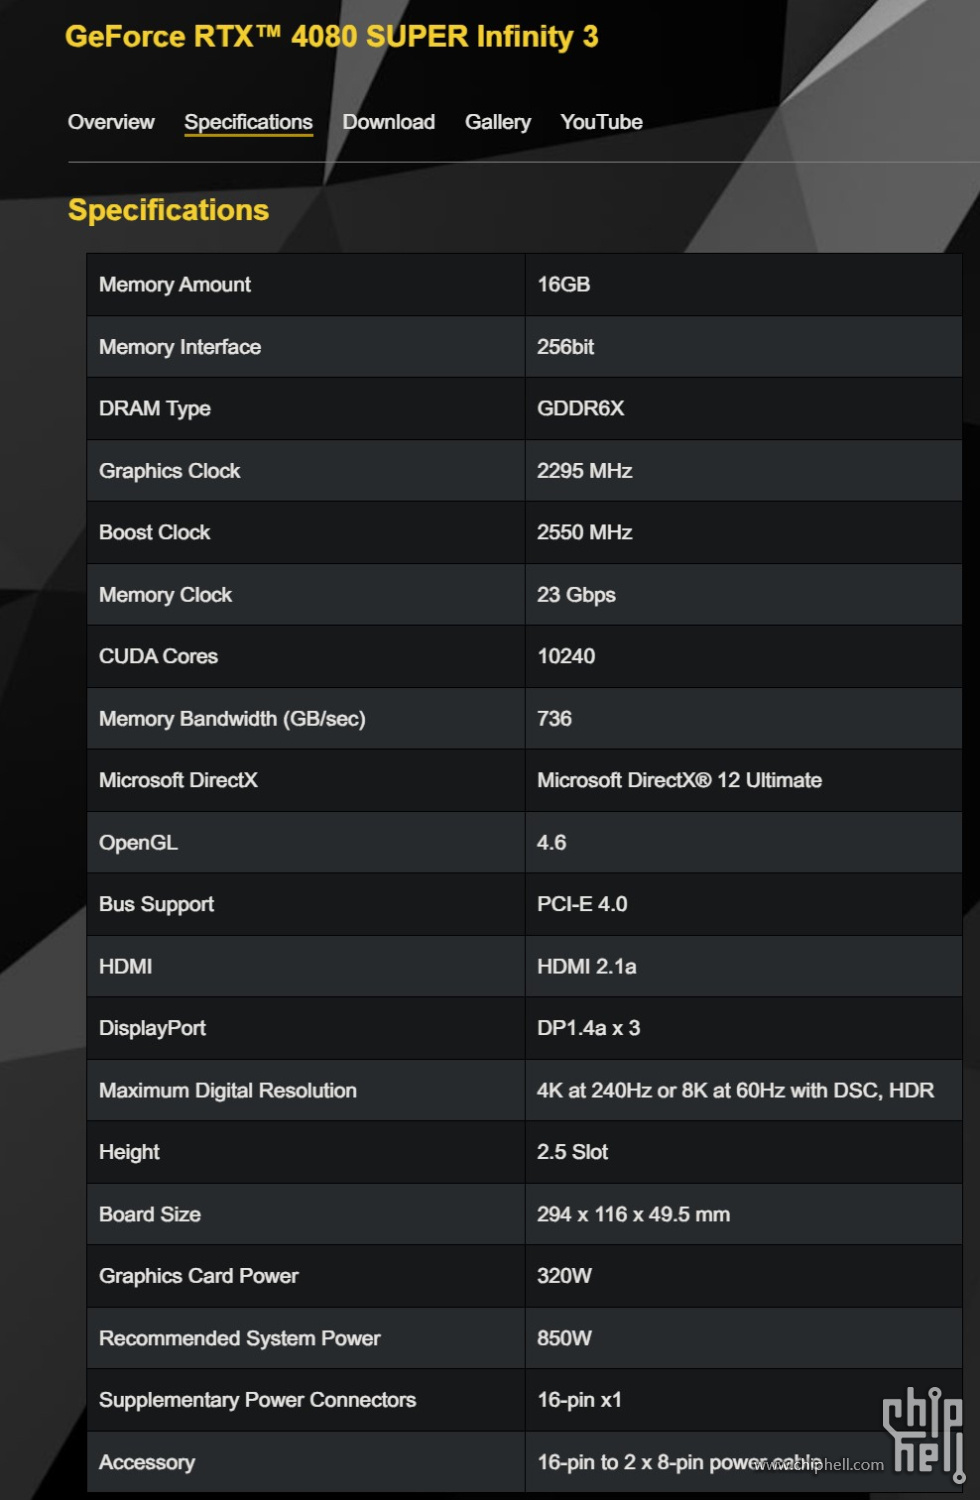This screenshot has width=980, height=1500.
Task: Click the Board Size dimensions value
Action: [x=634, y=1215]
